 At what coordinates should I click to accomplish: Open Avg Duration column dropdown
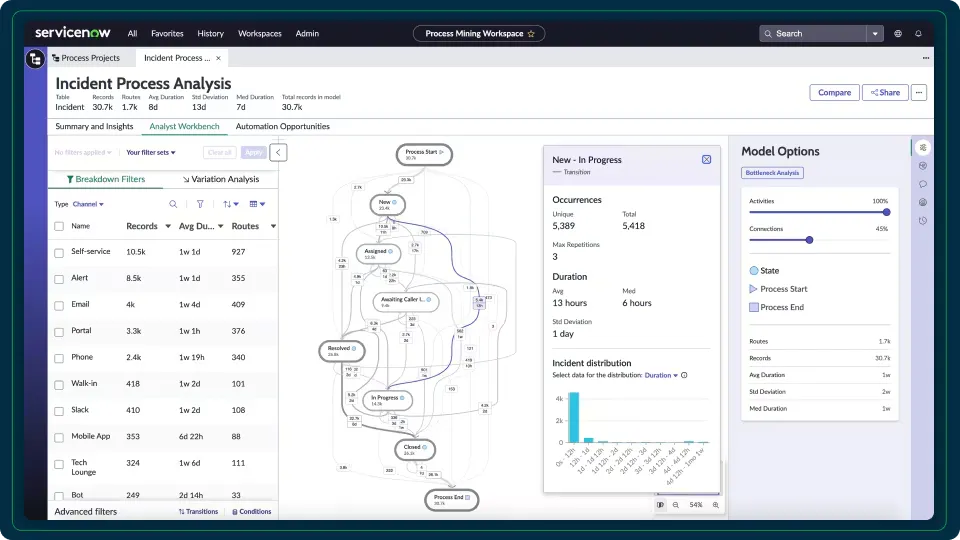click(220, 227)
